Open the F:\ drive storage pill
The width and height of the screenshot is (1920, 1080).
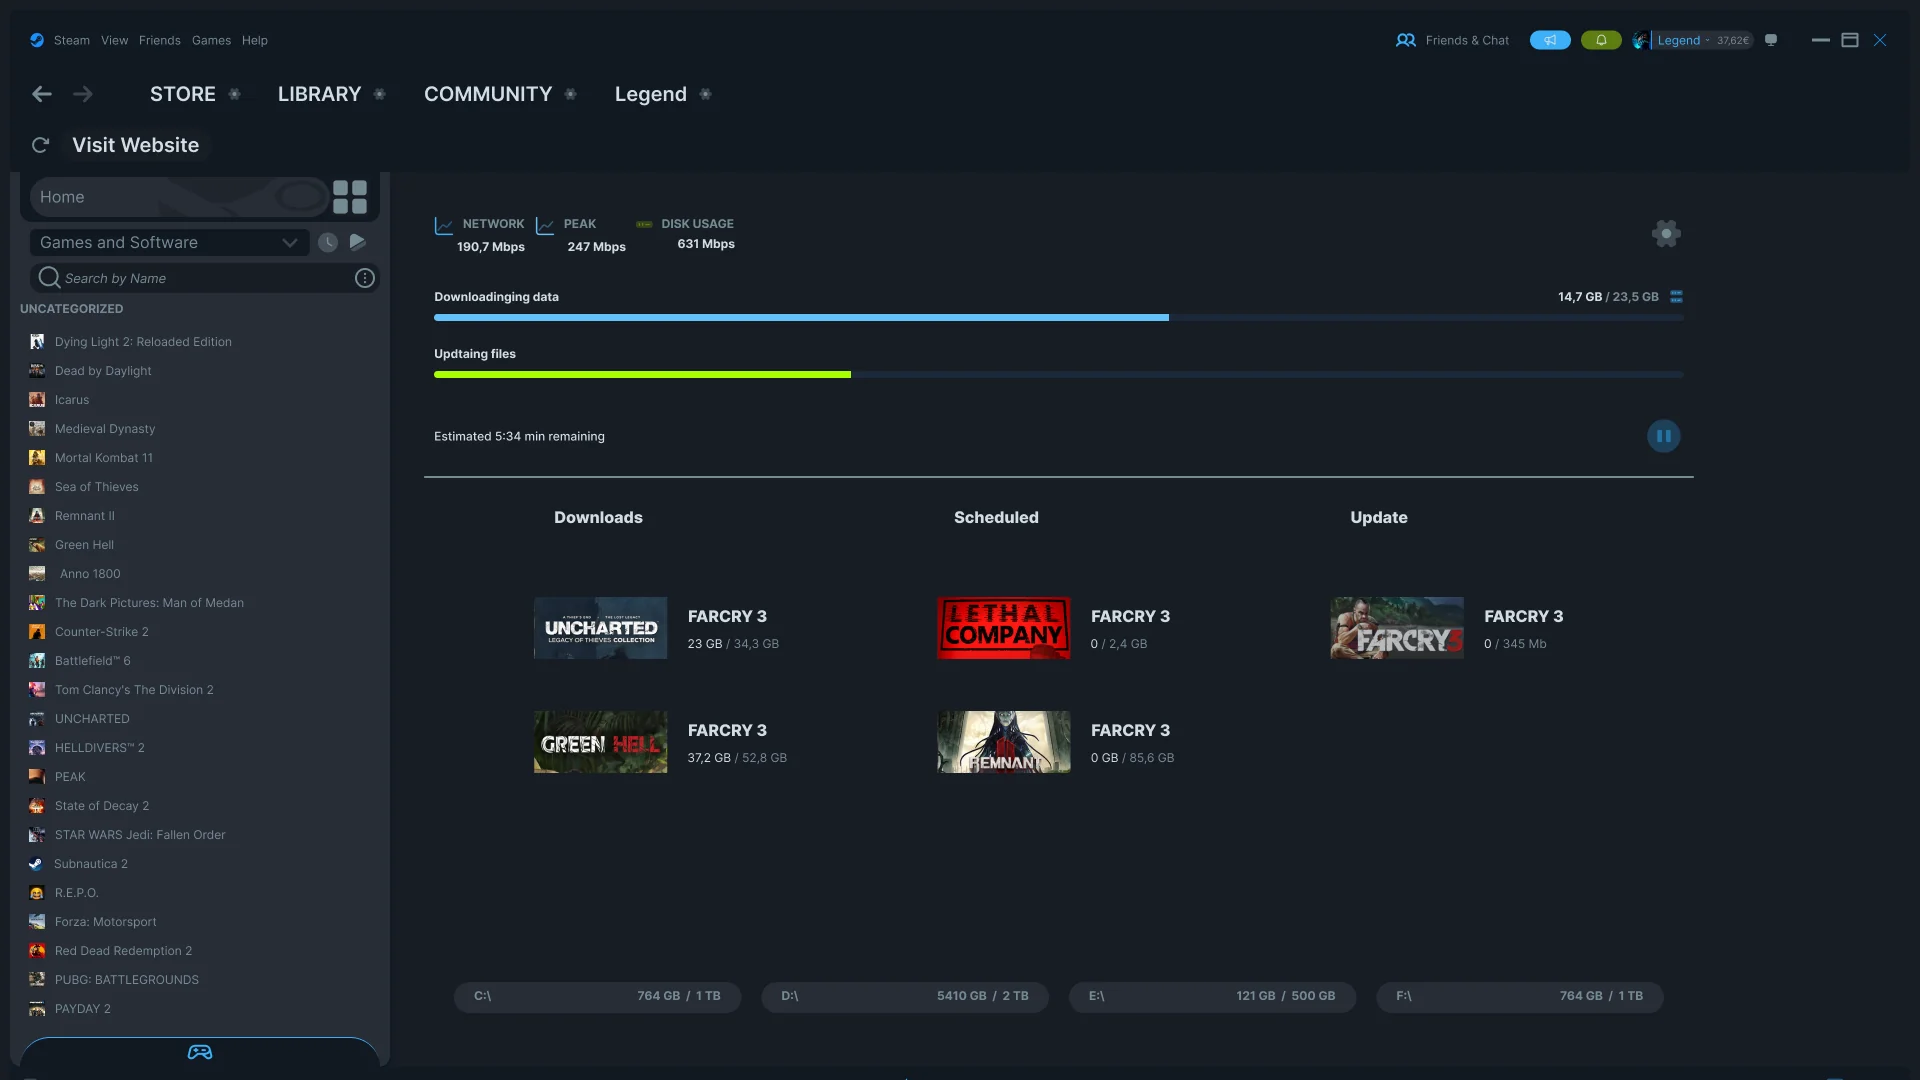click(x=1520, y=996)
